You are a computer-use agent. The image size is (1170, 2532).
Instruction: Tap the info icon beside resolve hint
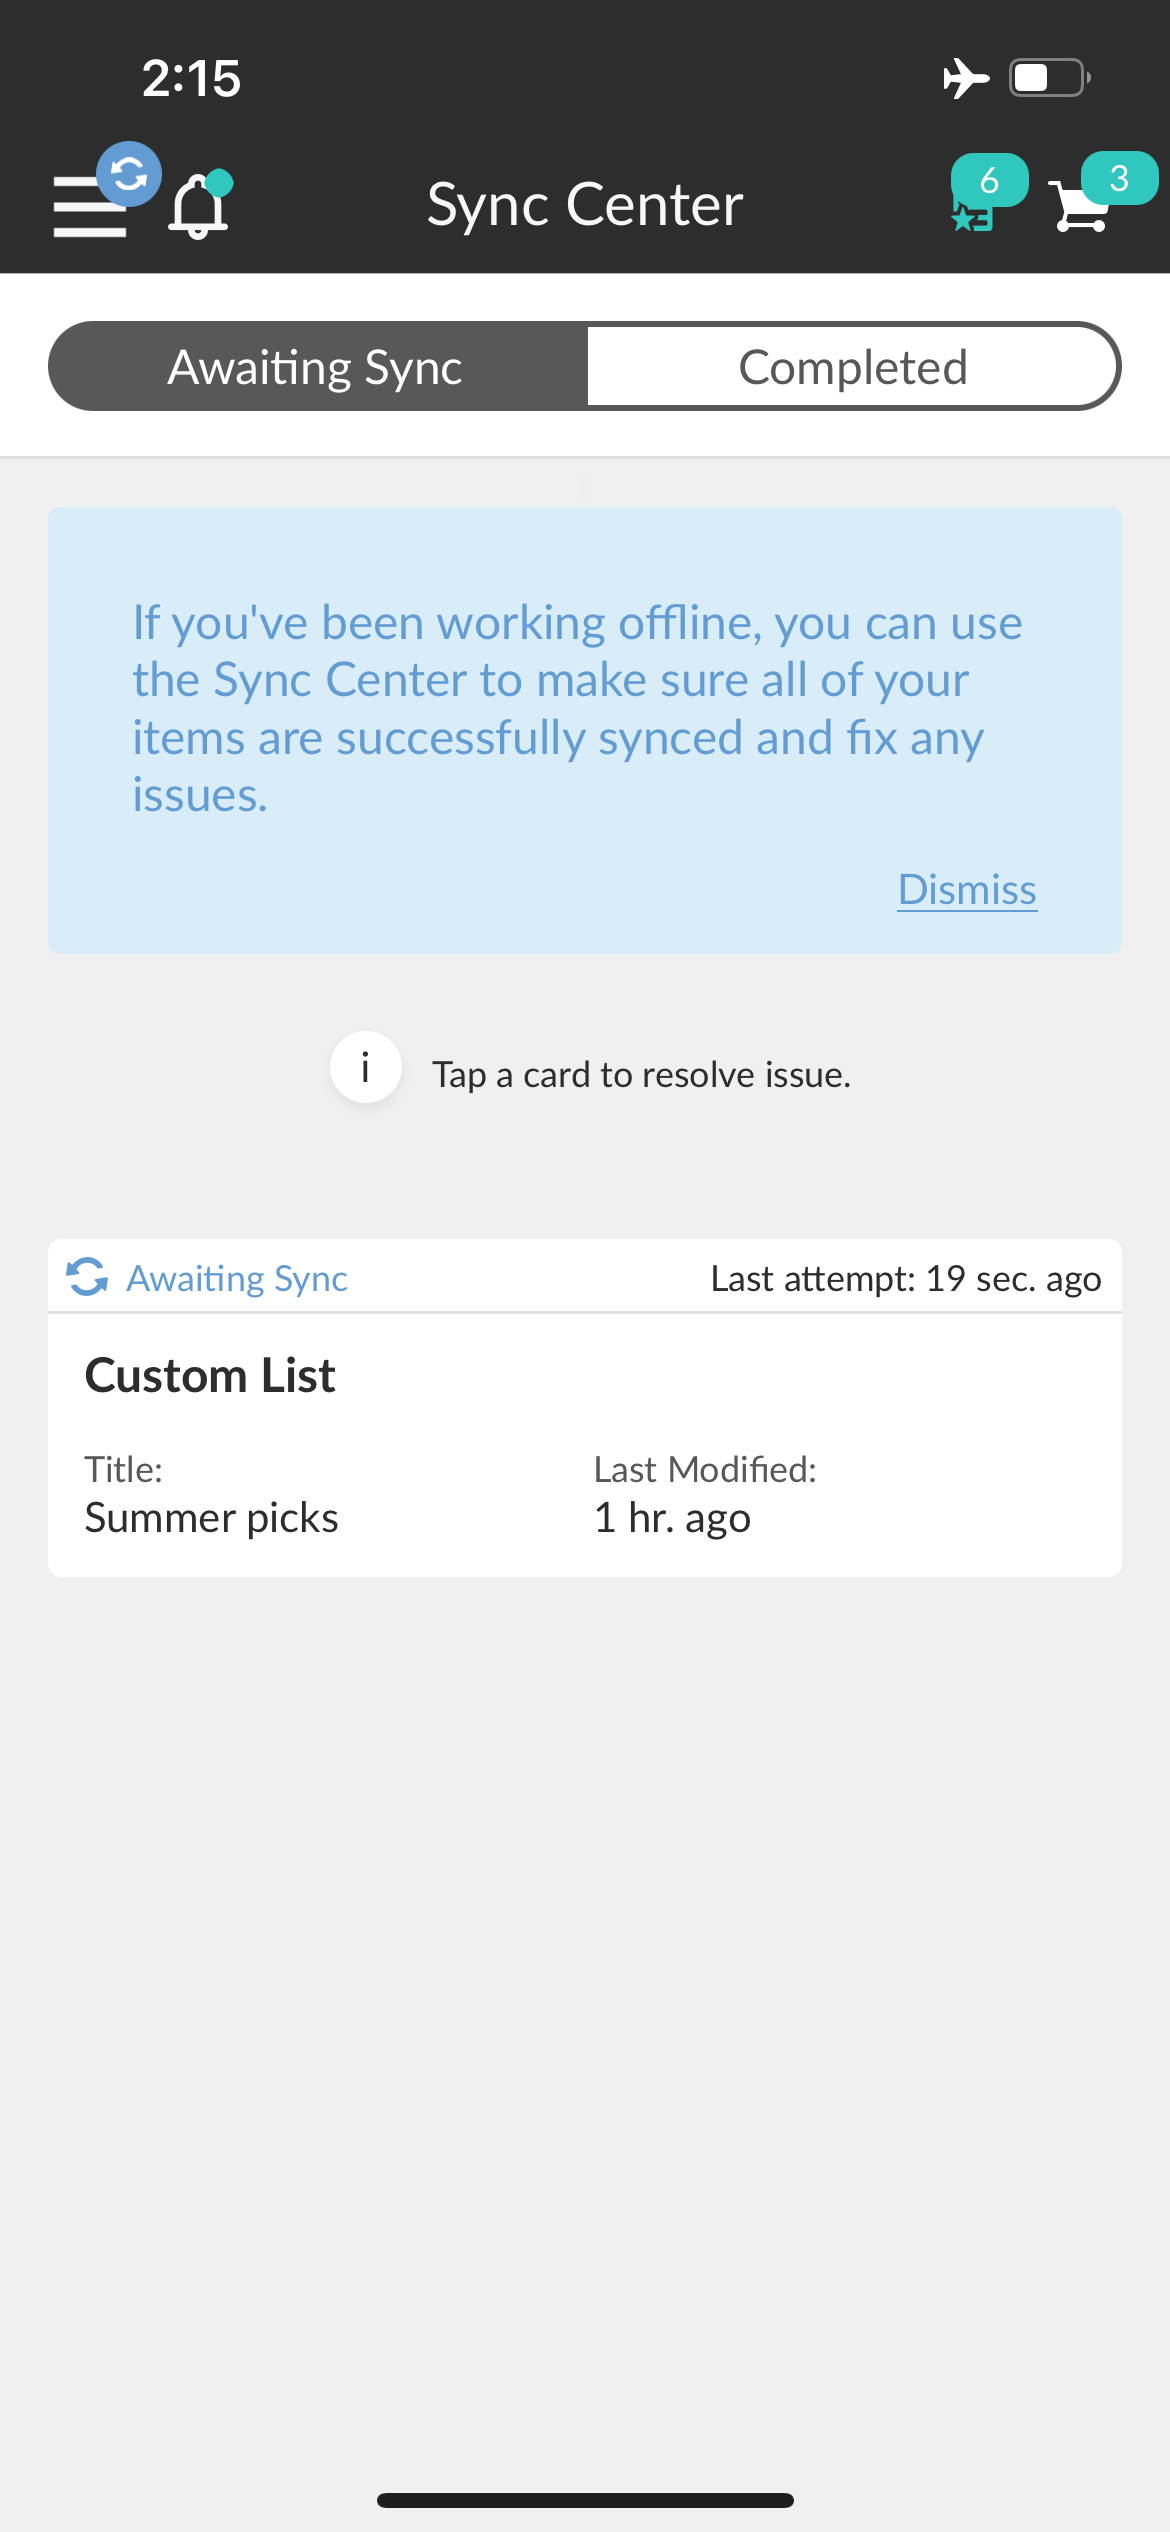(366, 1067)
